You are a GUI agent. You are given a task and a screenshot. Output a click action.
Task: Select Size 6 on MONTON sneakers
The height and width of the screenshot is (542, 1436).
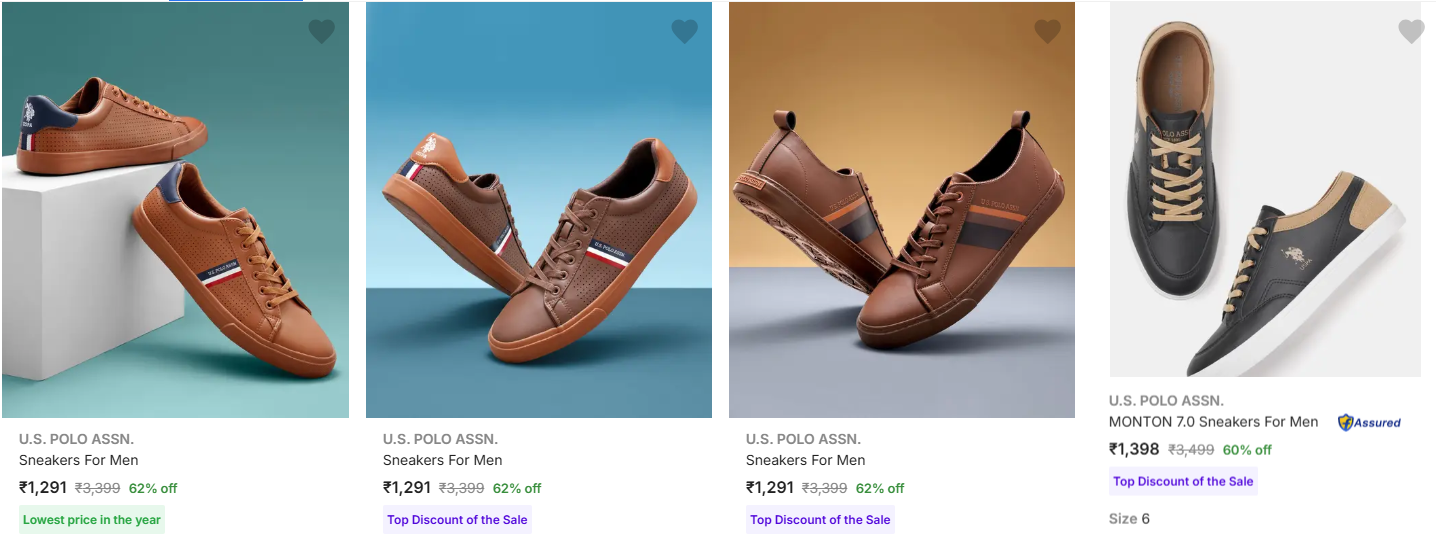pos(1145,519)
